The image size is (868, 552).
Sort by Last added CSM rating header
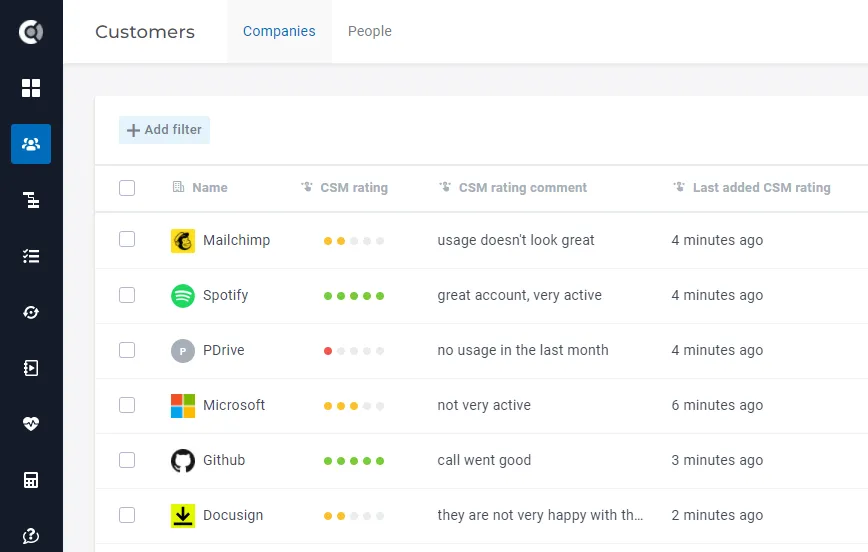[762, 188]
